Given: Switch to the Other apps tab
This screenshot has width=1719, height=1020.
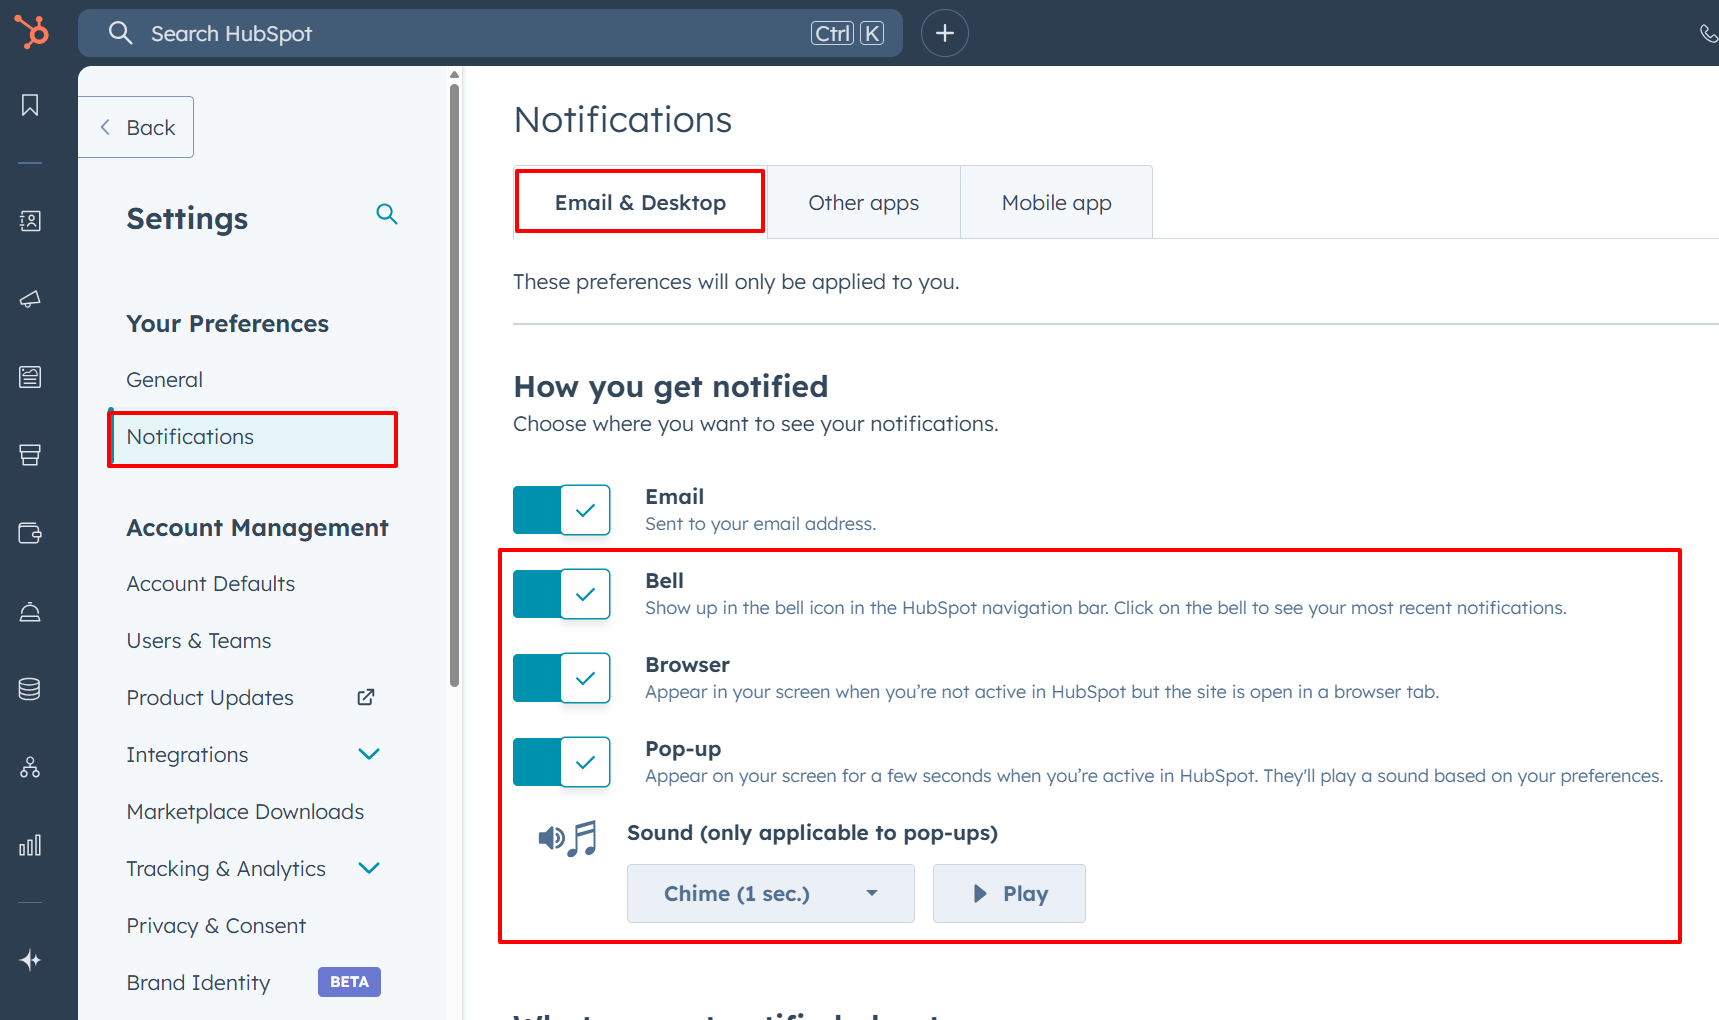Looking at the screenshot, I should [863, 203].
